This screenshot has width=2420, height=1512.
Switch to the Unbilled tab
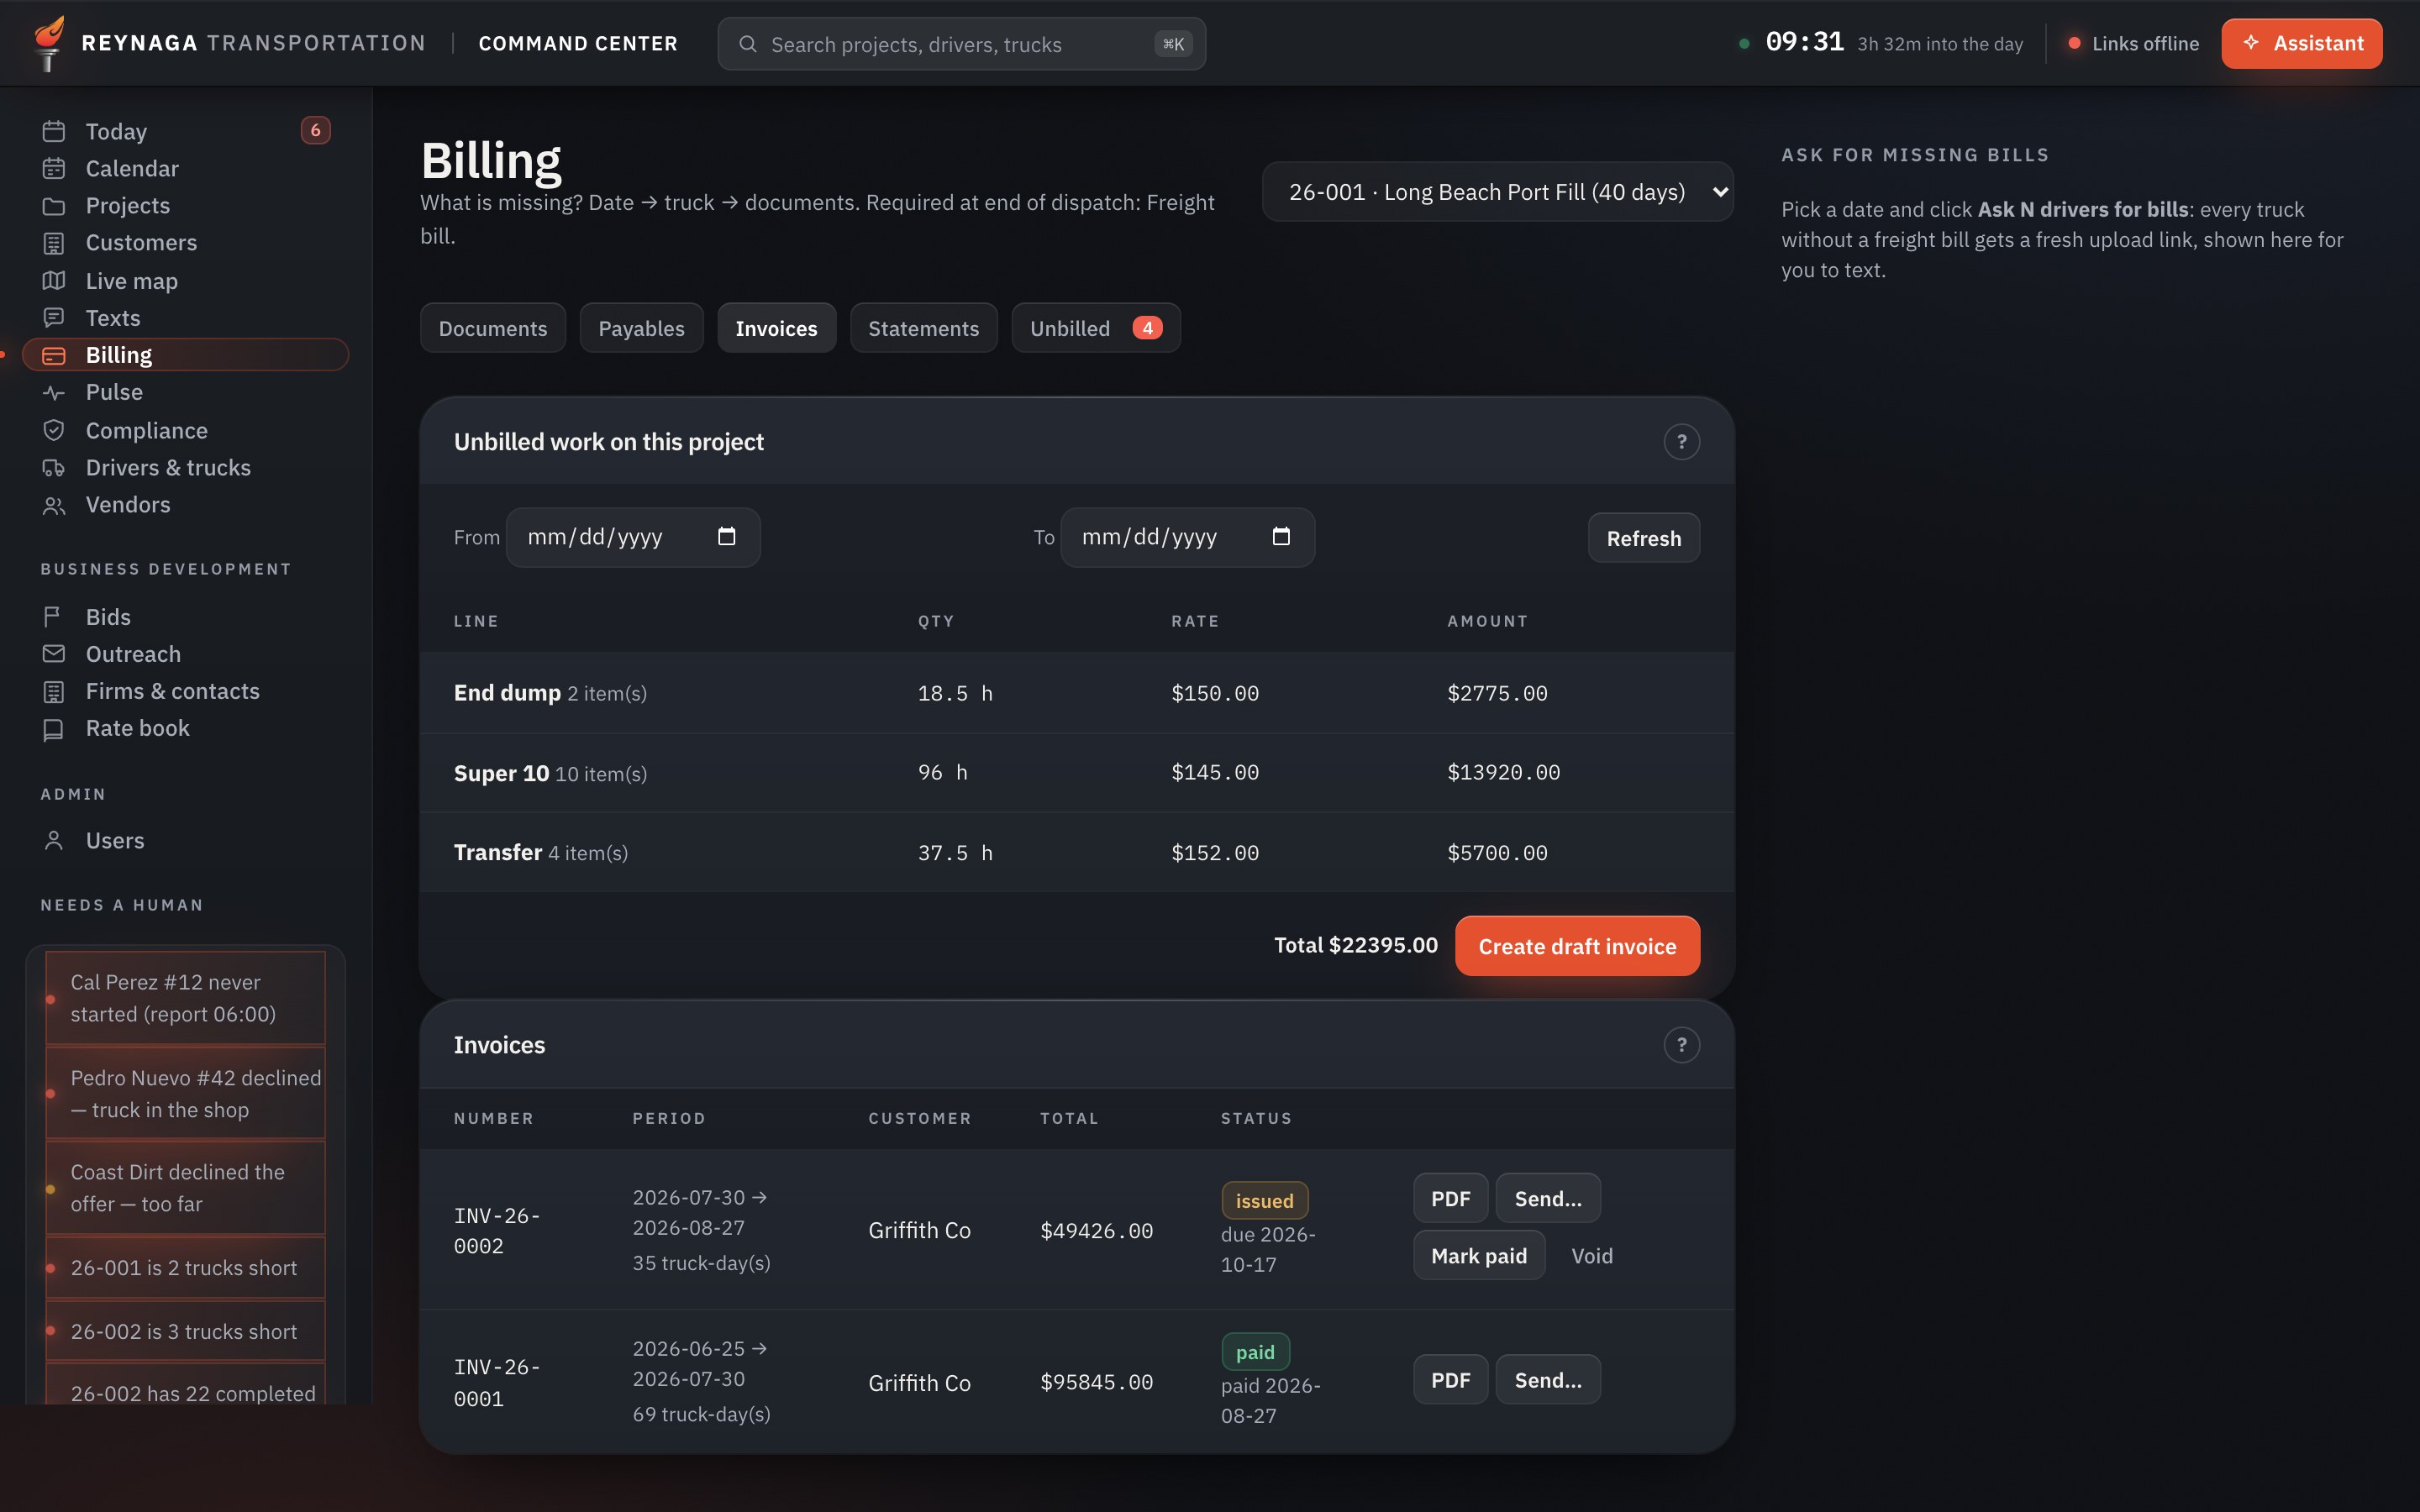[x=1096, y=328]
